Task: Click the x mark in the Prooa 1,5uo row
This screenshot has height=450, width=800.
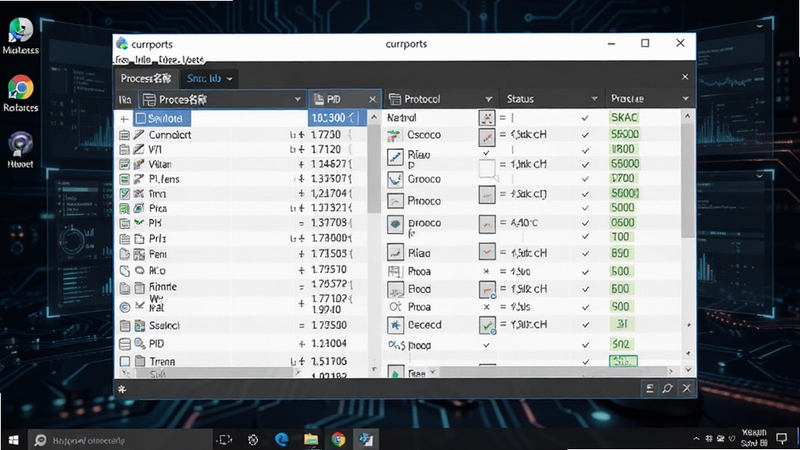Action: coord(486,272)
